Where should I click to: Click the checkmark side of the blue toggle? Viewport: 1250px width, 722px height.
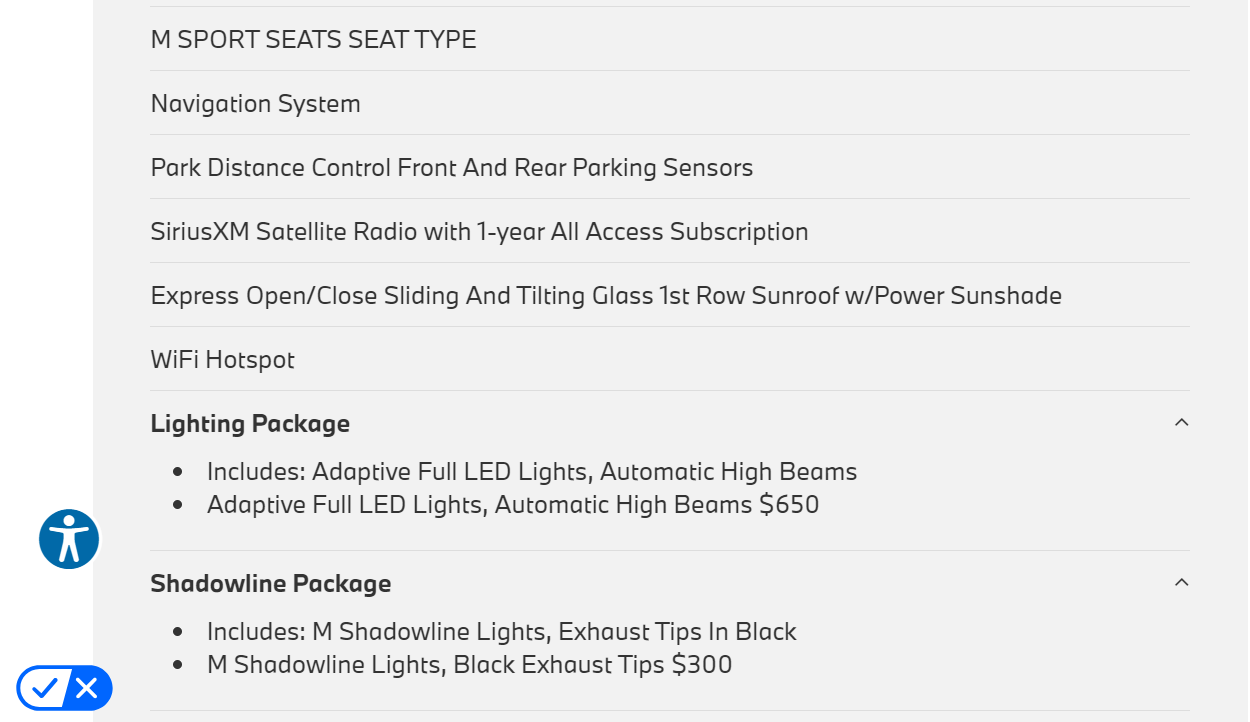click(x=43, y=688)
